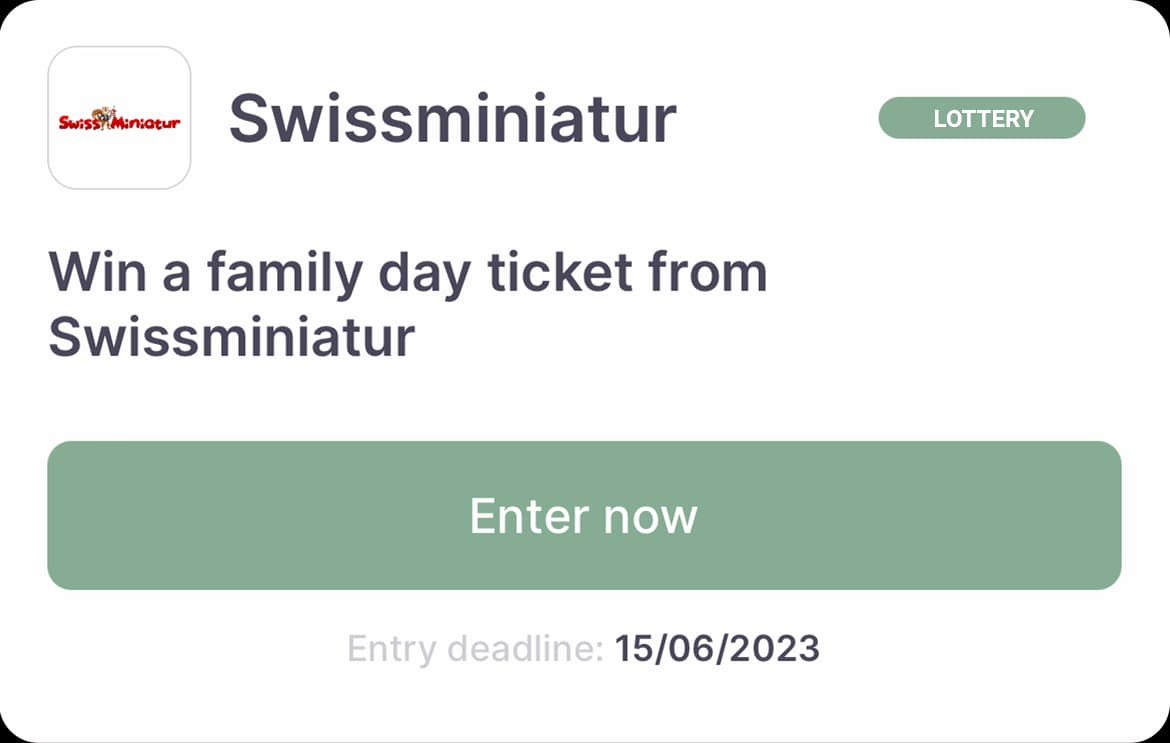Click the Entry deadline label

(x=475, y=648)
